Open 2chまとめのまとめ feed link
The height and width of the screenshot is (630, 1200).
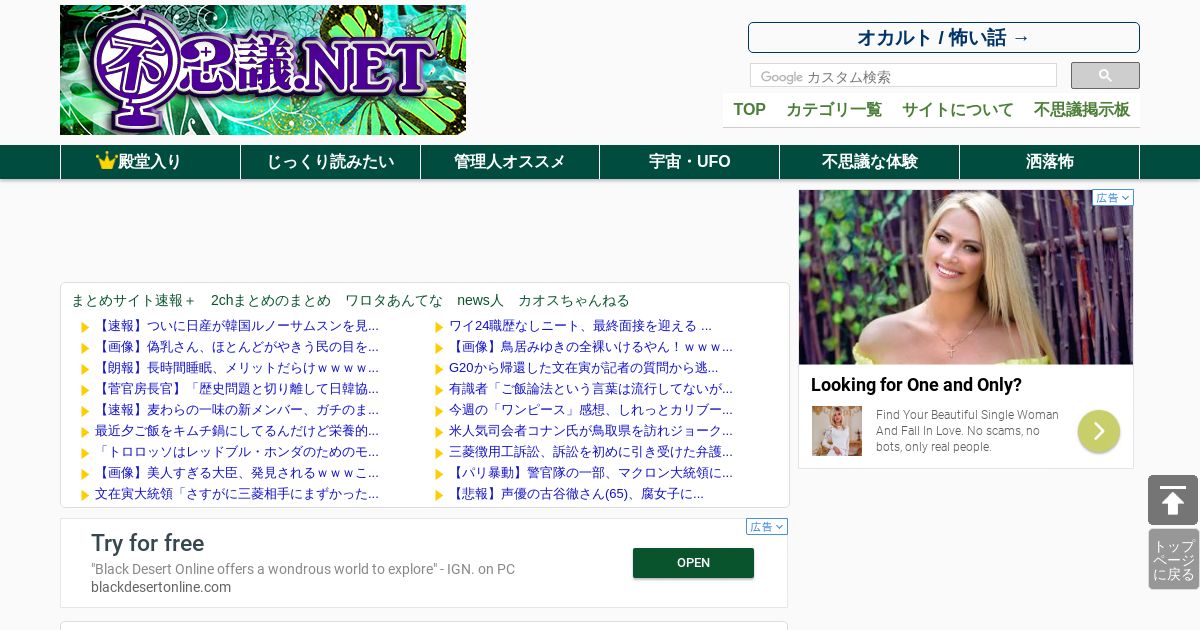(x=270, y=300)
